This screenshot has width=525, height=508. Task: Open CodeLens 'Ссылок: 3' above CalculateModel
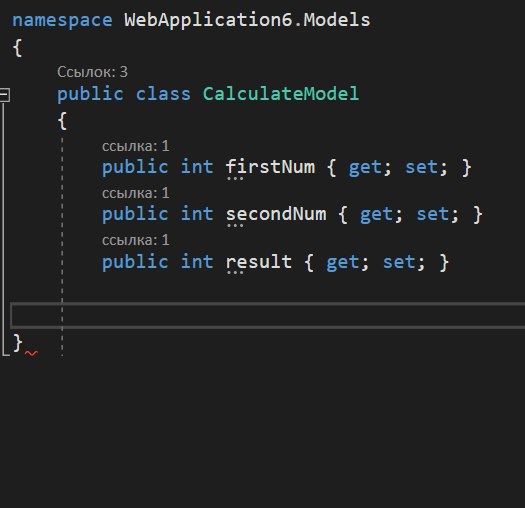point(92,72)
